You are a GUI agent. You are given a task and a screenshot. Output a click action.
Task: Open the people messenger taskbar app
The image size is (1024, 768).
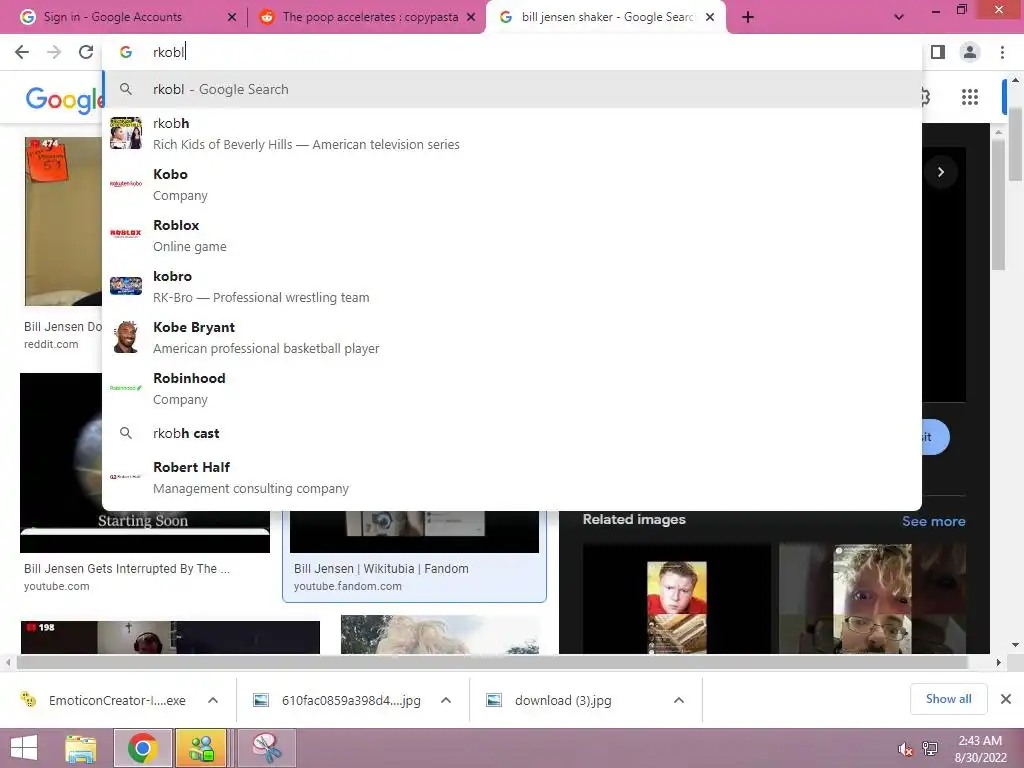pyautogui.click(x=201, y=748)
